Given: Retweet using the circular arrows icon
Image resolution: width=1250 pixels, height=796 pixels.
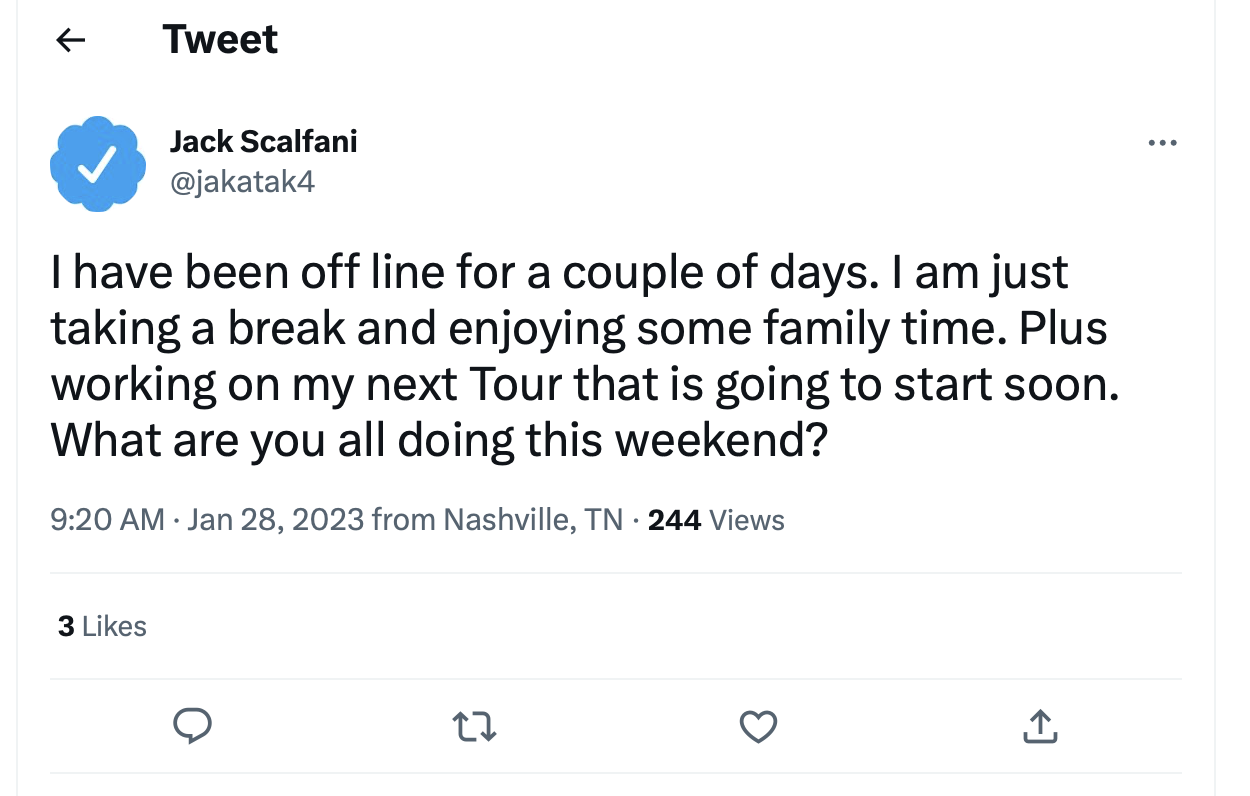Looking at the screenshot, I should pyautogui.click(x=474, y=727).
